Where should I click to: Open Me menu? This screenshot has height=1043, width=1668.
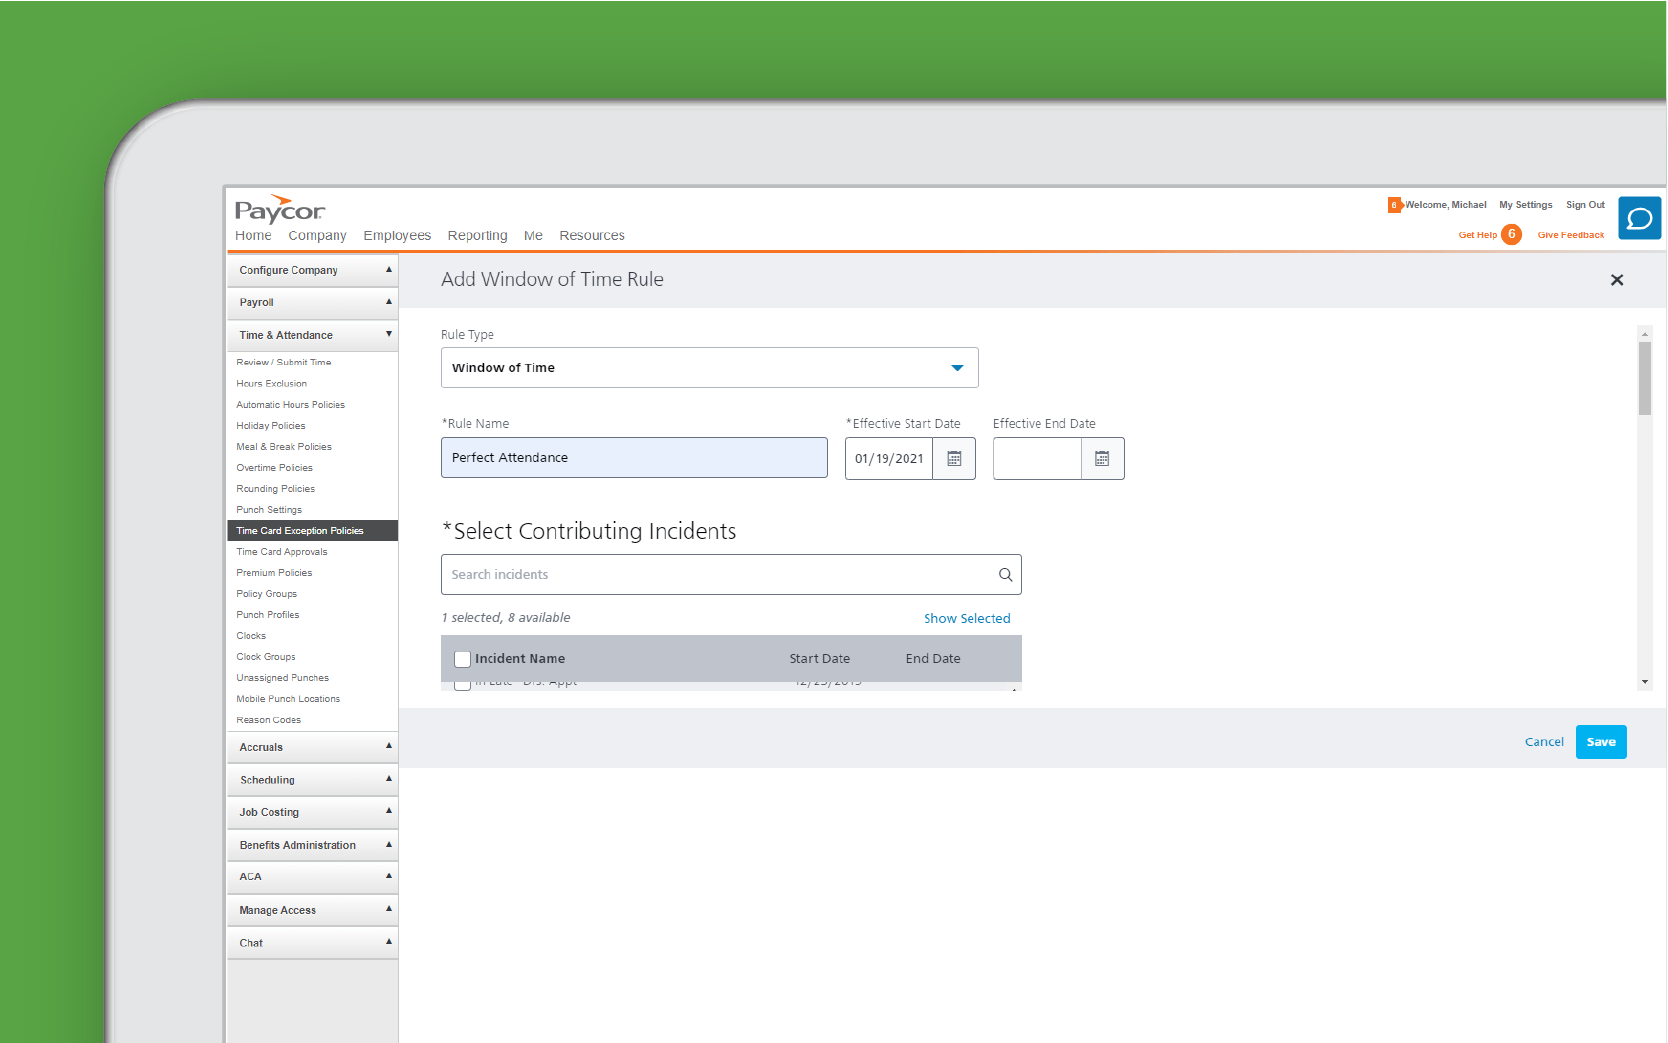pos(533,236)
